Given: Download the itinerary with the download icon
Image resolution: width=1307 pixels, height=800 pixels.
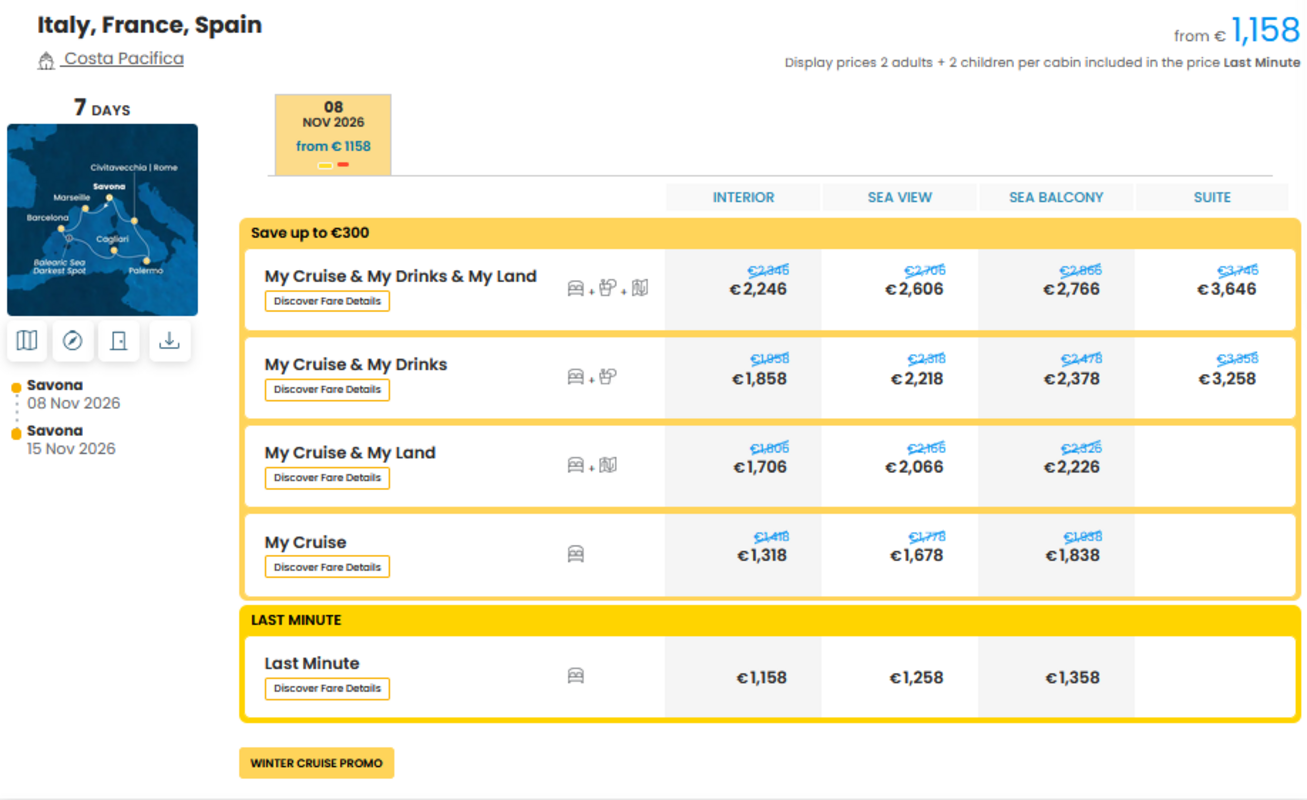Looking at the screenshot, I should (169, 341).
